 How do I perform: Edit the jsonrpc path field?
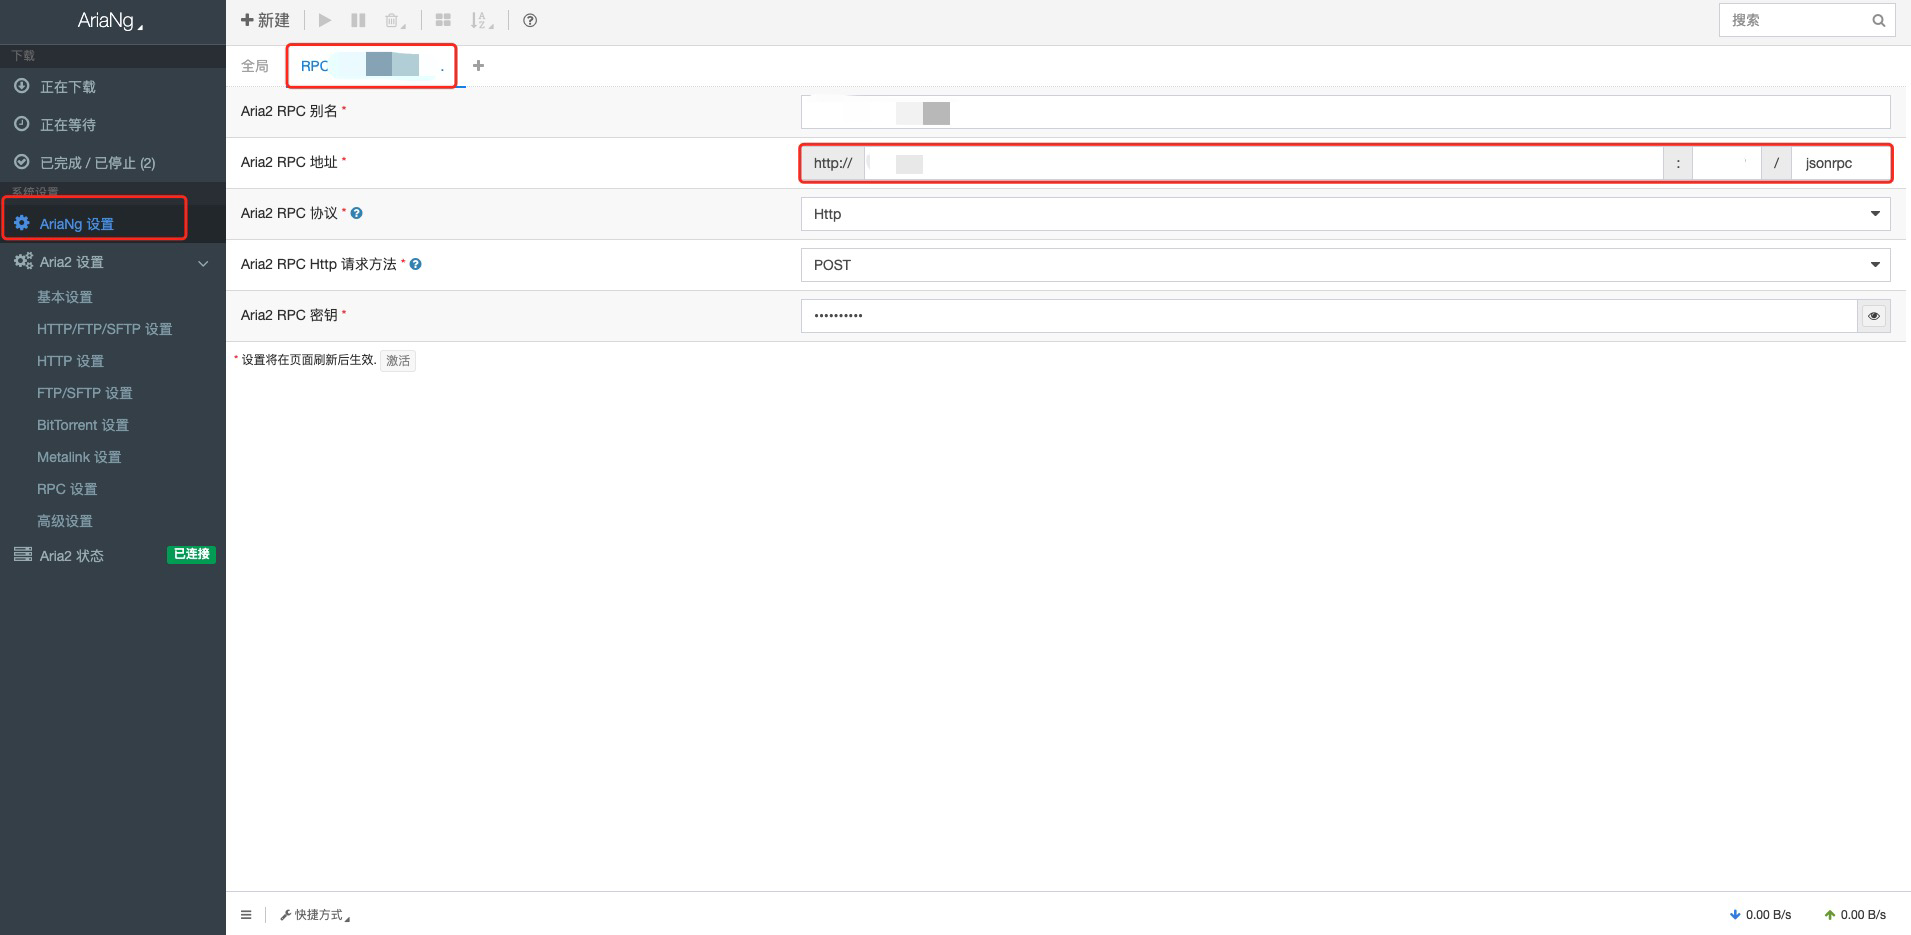[x=1841, y=163]
